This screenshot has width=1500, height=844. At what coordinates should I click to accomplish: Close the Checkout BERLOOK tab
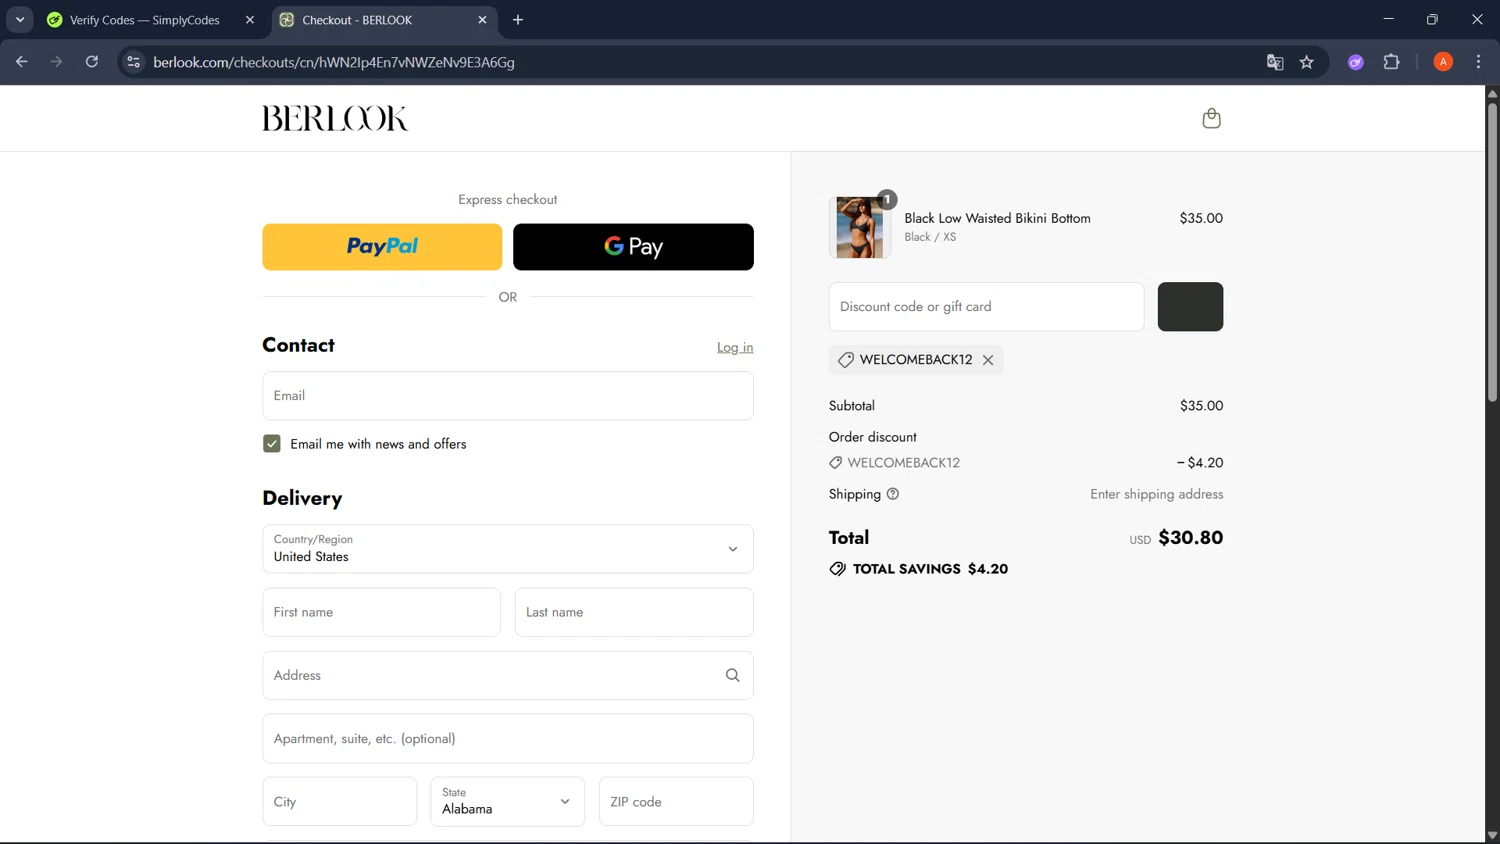(x=482, y=20)
